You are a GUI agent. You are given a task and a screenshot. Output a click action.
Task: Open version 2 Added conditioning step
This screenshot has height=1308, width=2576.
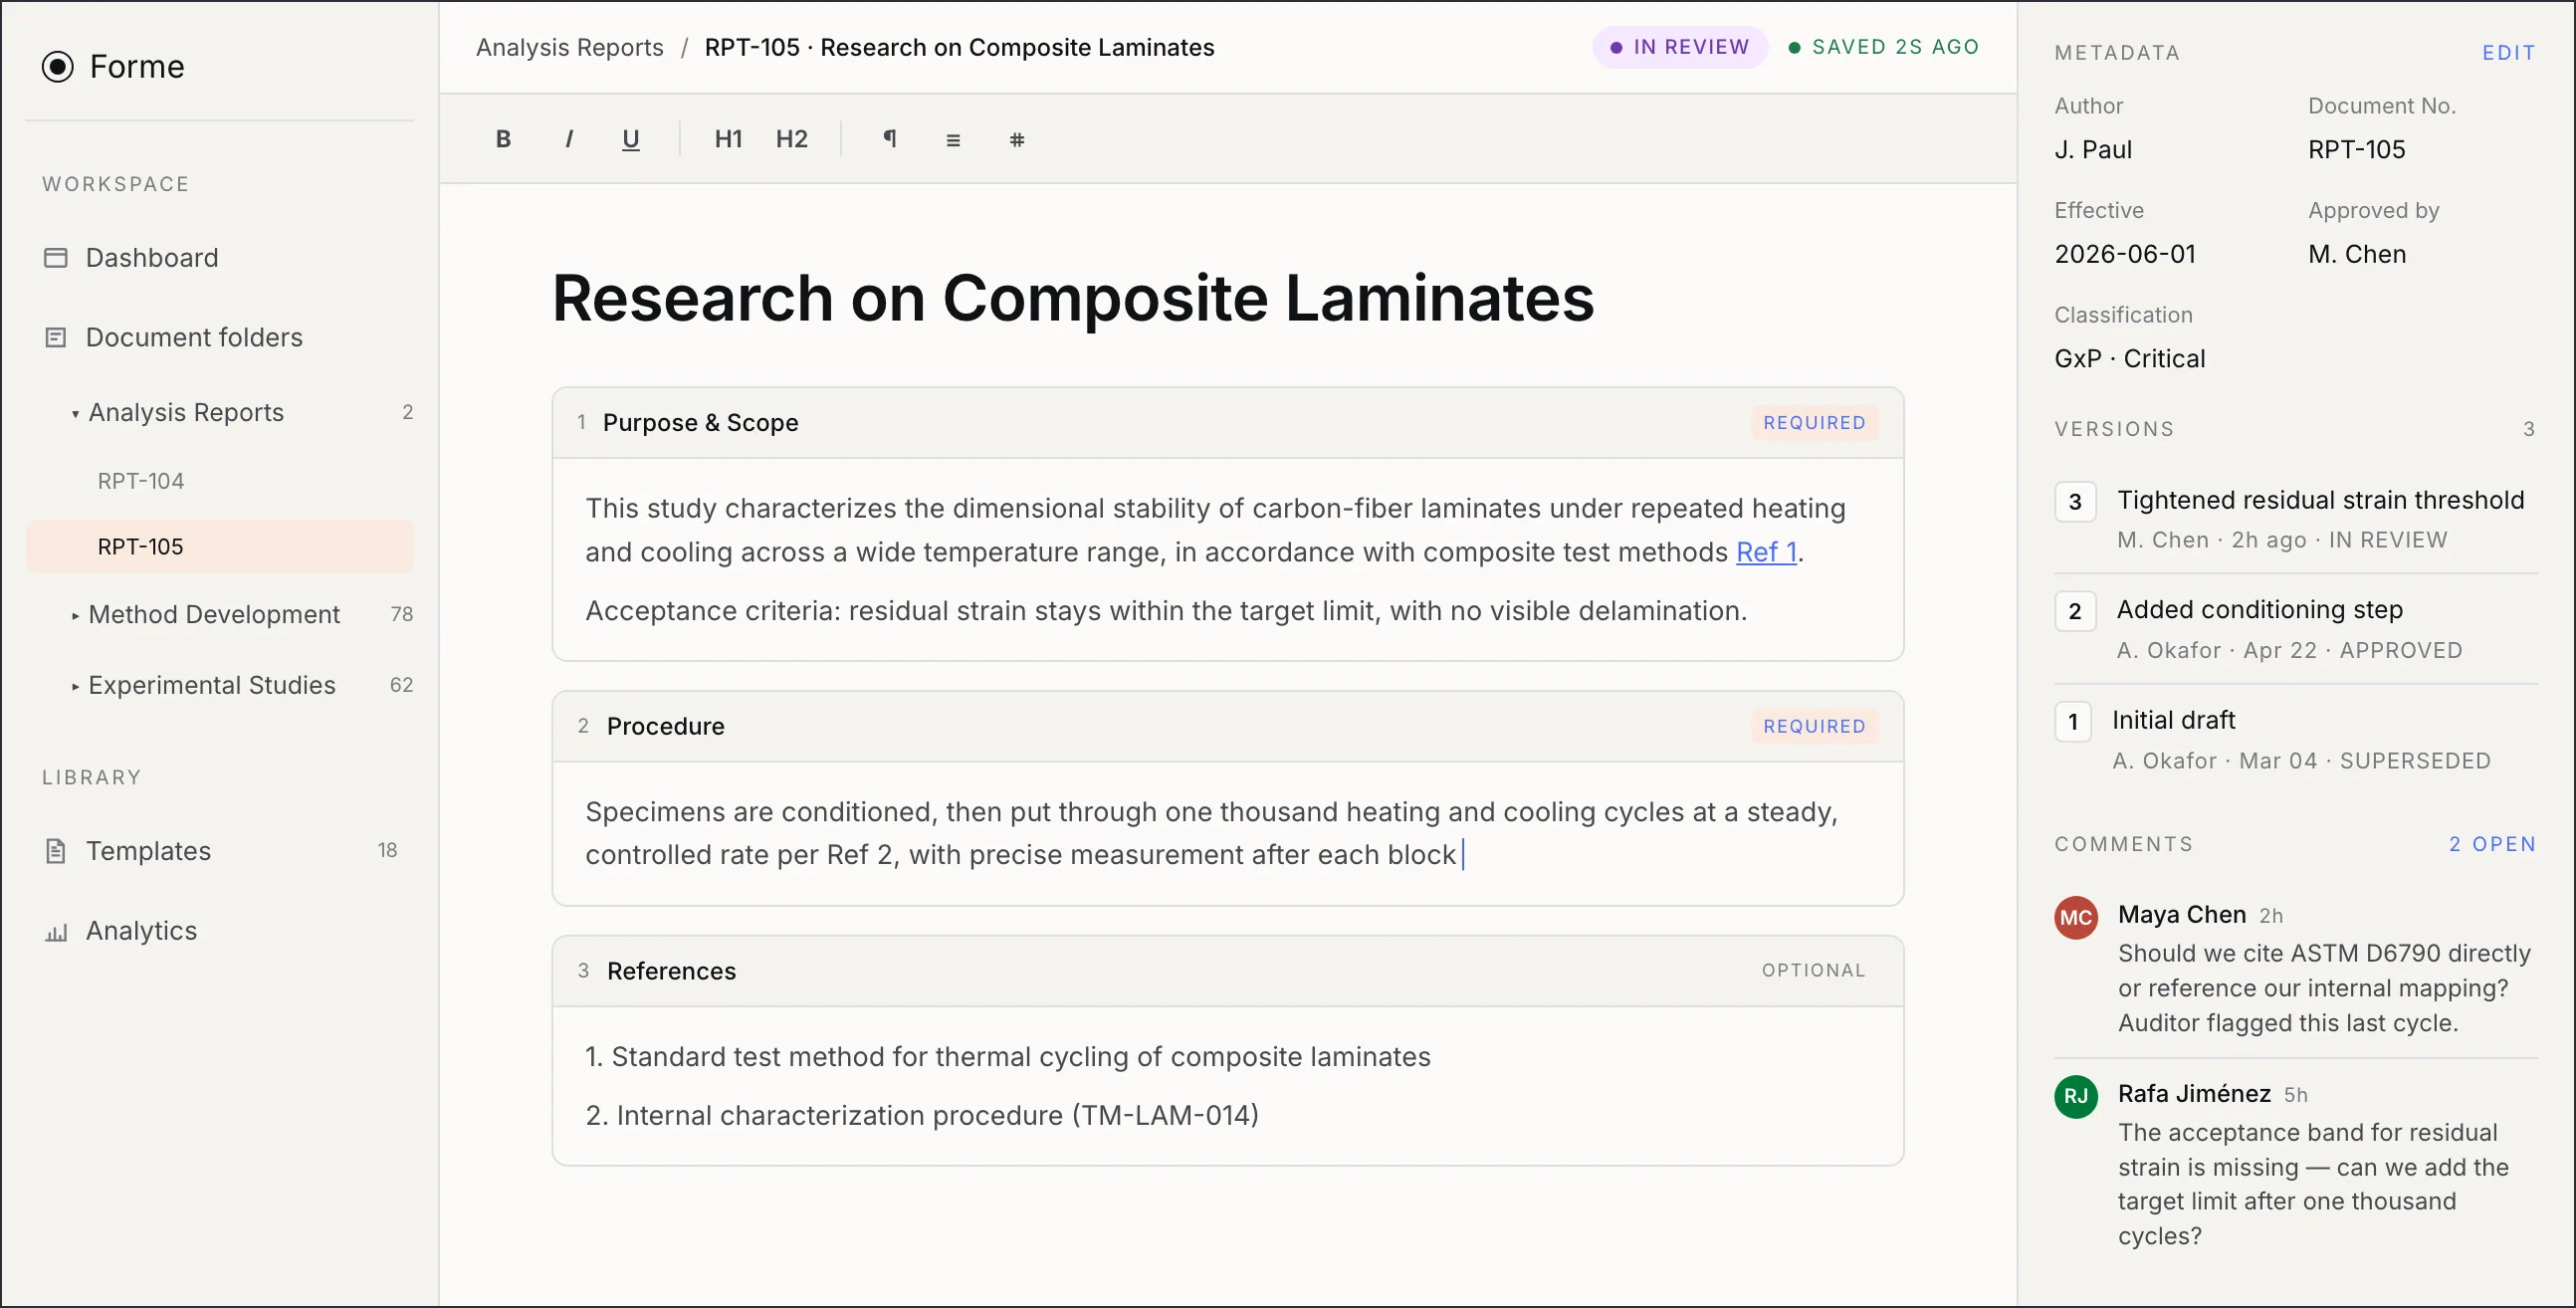pos(2295,629)
